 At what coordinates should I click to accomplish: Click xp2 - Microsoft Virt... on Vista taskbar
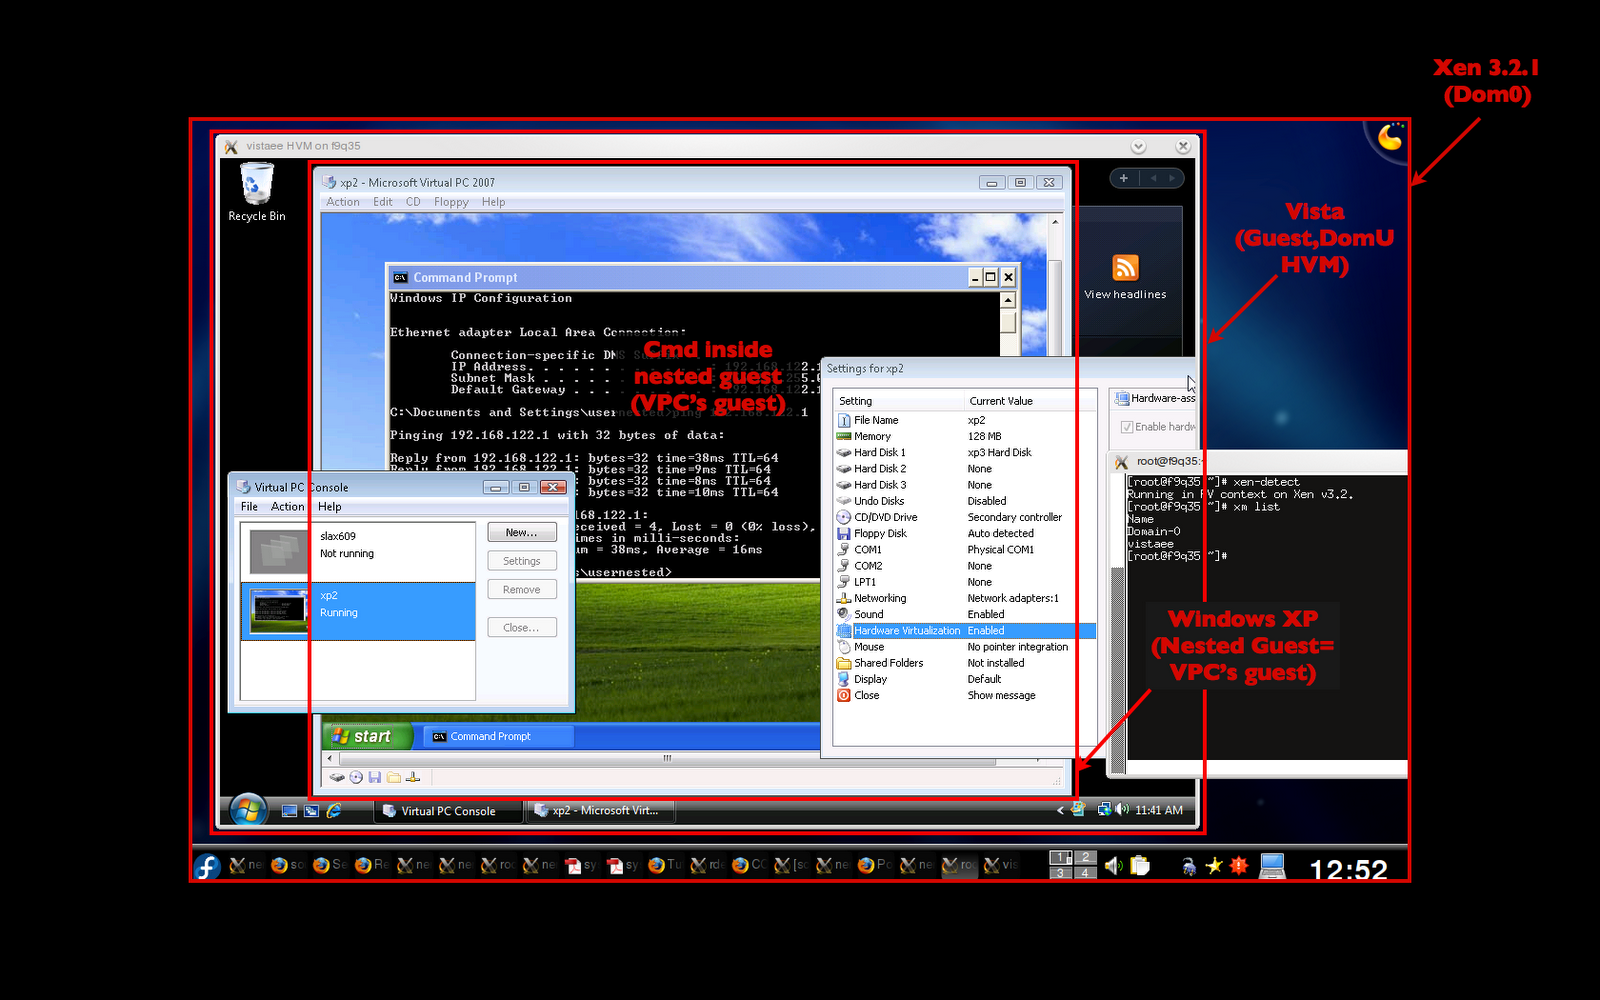coord(601,811)
